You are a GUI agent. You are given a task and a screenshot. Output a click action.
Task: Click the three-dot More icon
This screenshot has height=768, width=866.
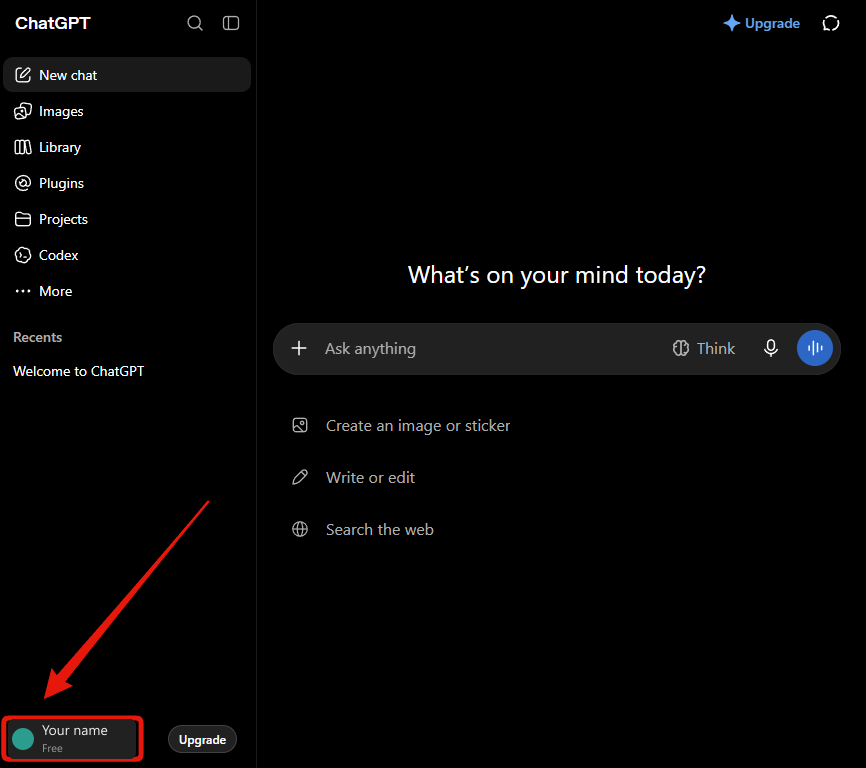[x=23, y=291]
